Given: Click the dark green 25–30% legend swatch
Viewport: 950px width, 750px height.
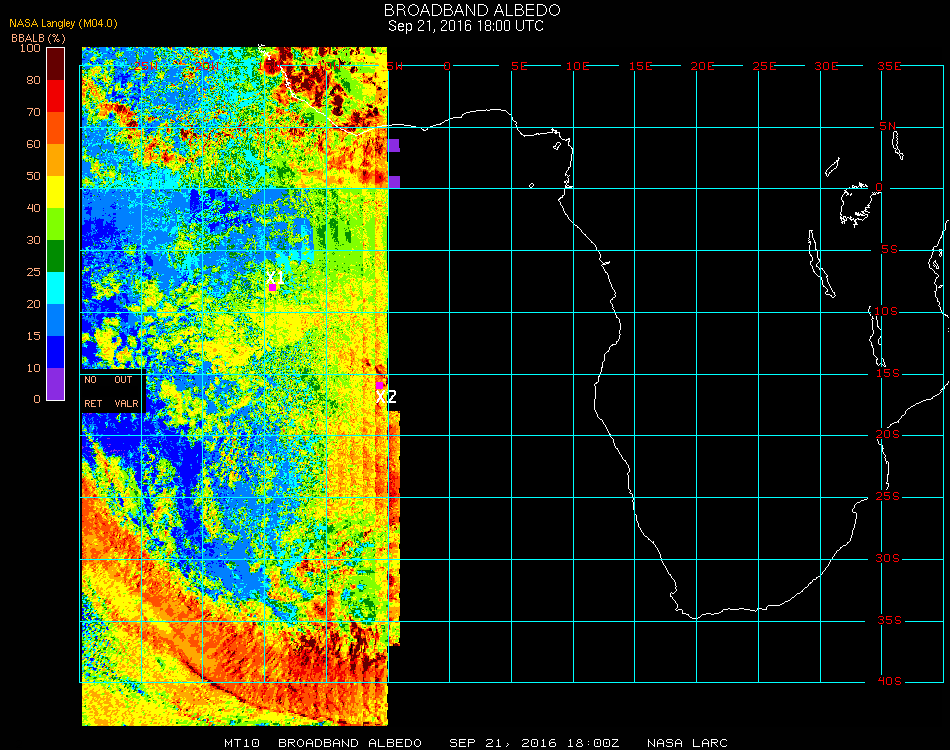Looking at the screenshot, I should point(56,256).
